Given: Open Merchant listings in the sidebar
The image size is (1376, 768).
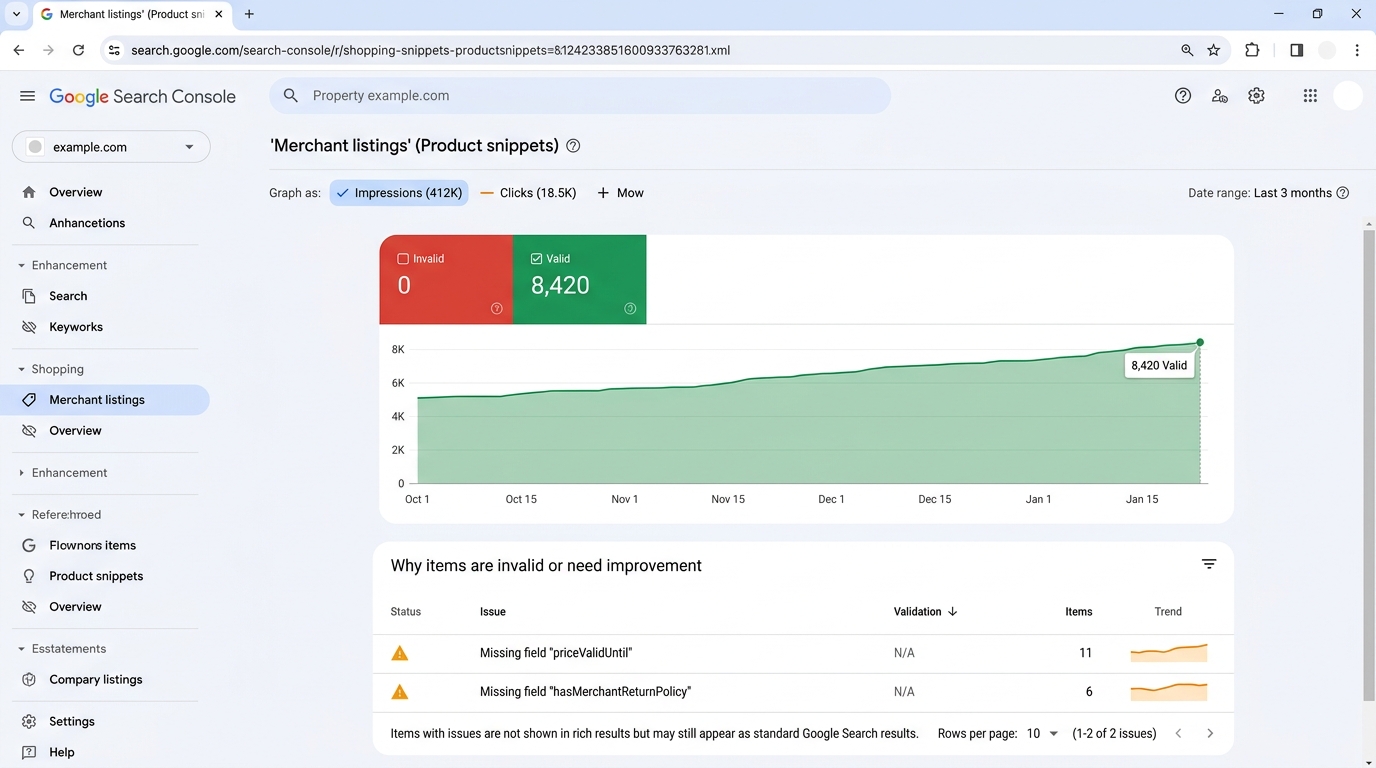Looking at the screenshot, I should click(x=105, y=400).
